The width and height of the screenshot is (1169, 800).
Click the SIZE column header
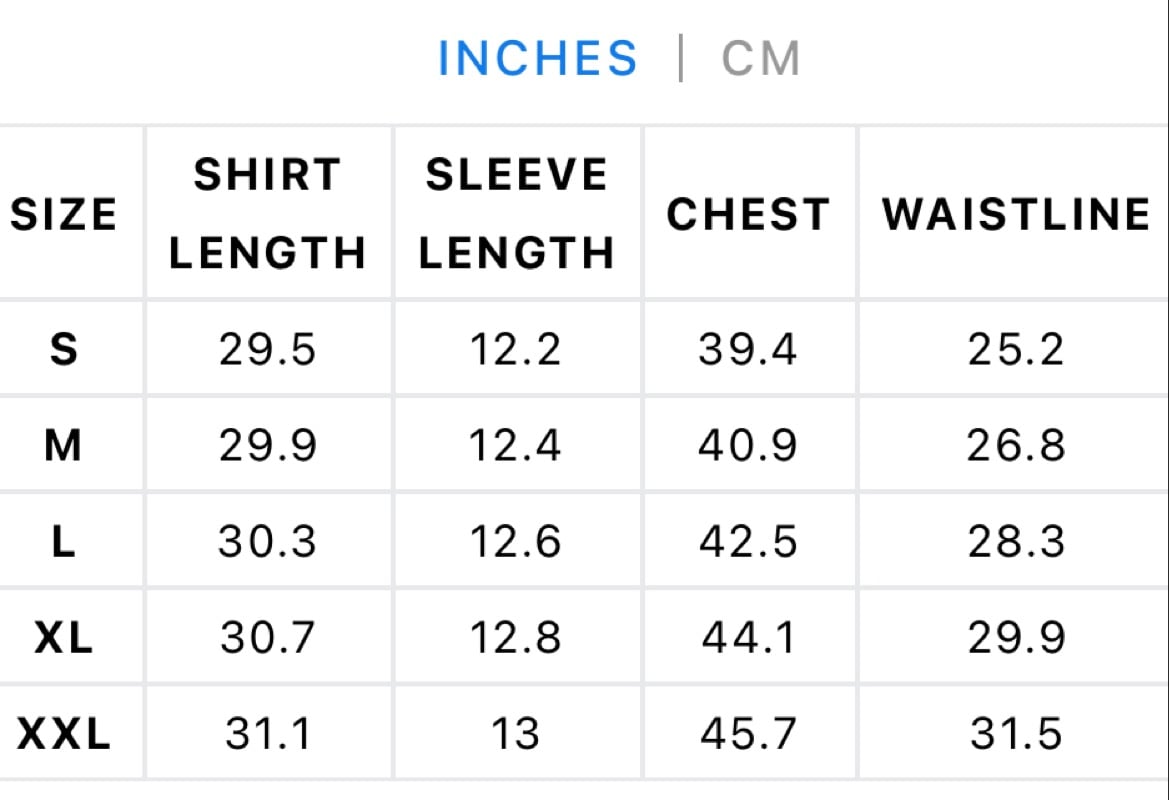point(64,215)
